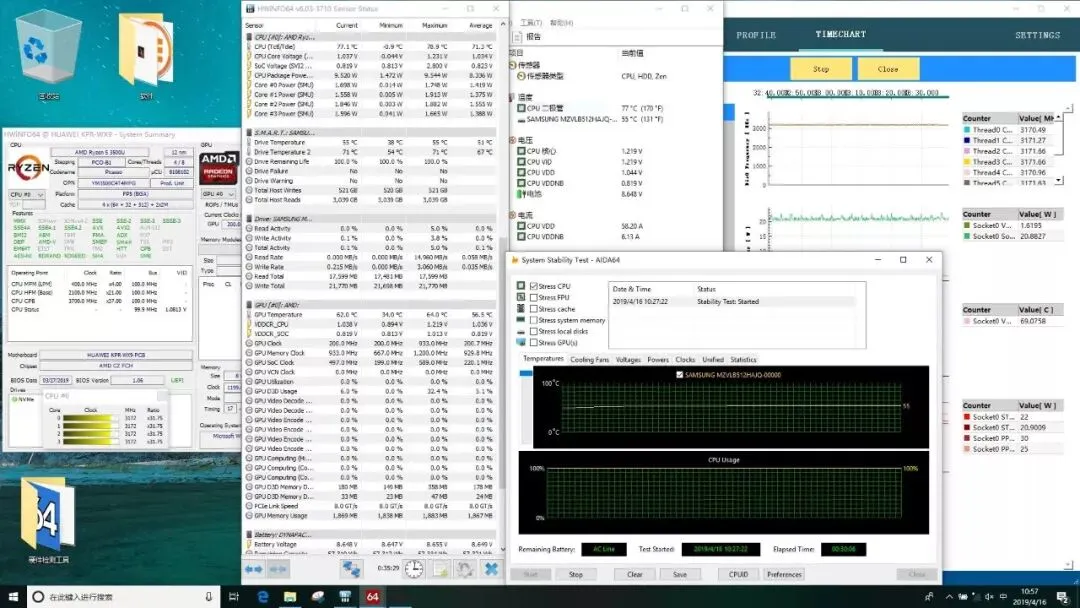Click the yellow Close button in the time chart
Image resolution: width=1080 pixels, height=608 pixels.
(888, 69)
